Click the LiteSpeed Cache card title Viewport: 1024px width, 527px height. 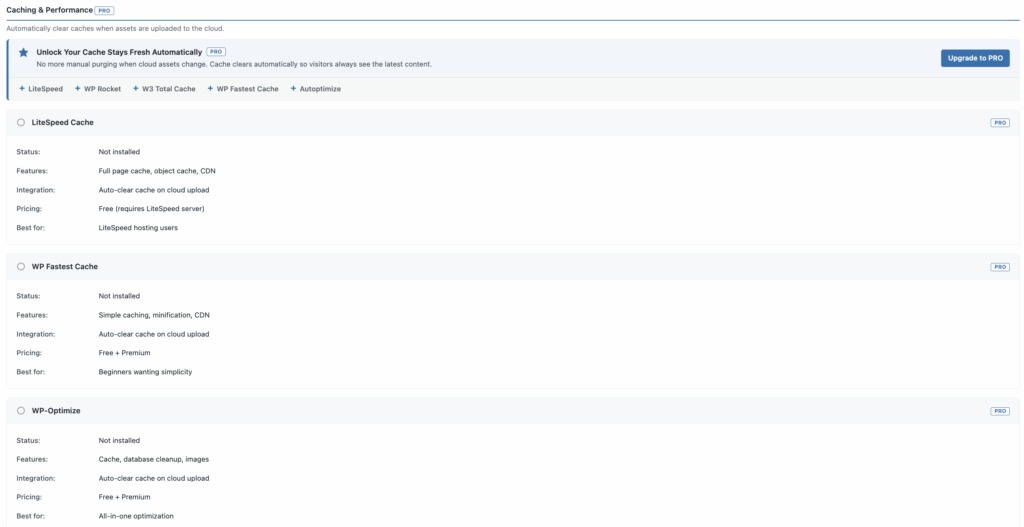coord(63,123)
